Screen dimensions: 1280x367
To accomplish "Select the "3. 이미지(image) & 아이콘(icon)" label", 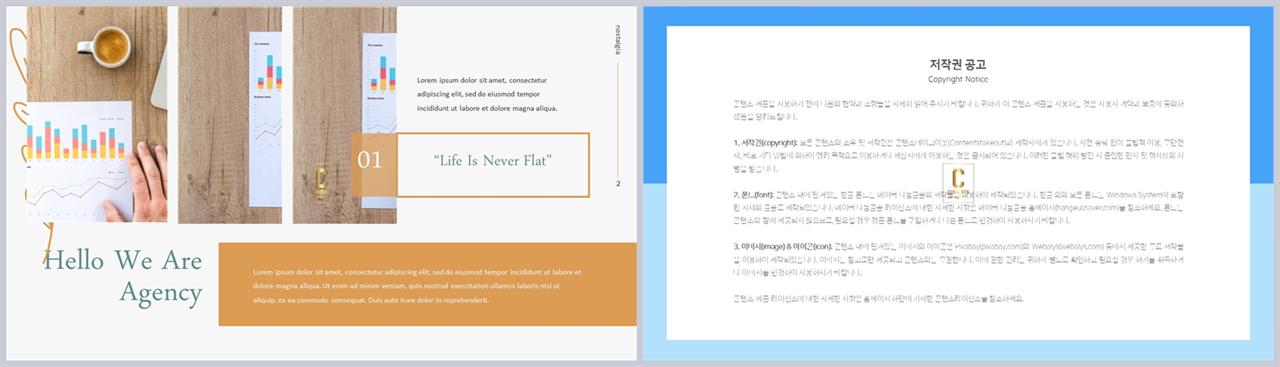I will [781, 246].
